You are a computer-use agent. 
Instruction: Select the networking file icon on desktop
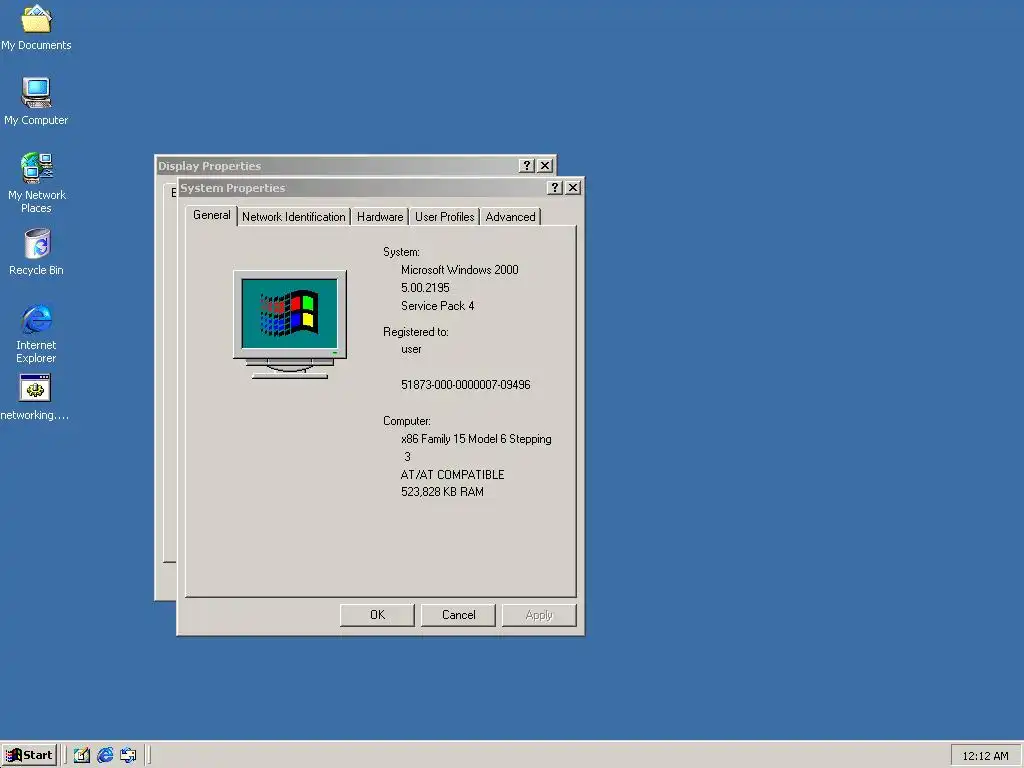pos(35,396)
